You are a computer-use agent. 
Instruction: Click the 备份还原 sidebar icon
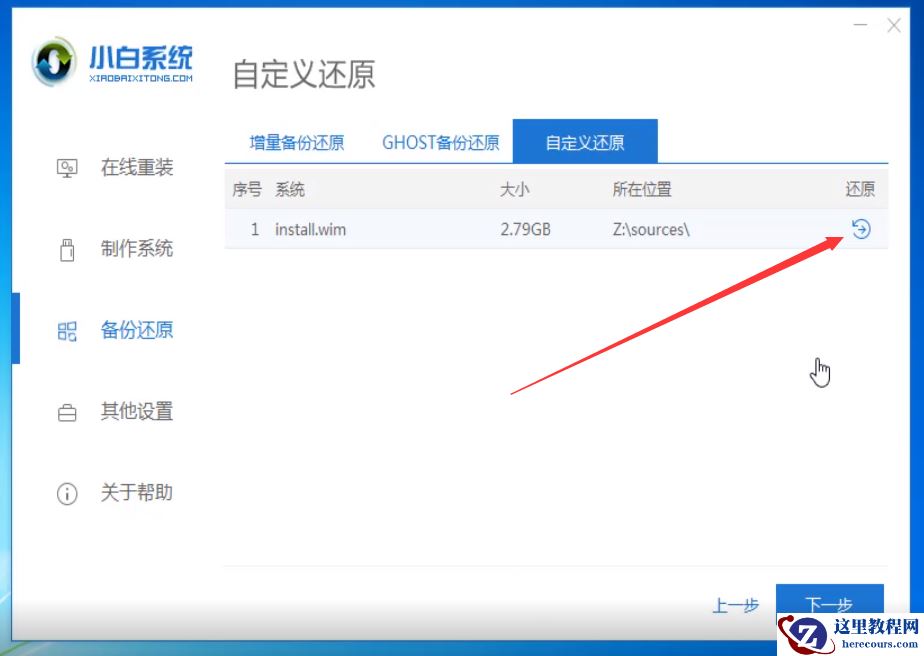pos(66,330)
